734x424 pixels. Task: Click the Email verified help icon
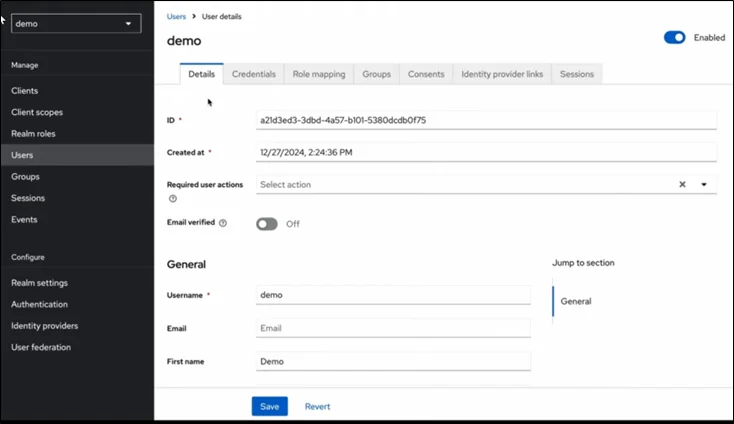(222, 223)
